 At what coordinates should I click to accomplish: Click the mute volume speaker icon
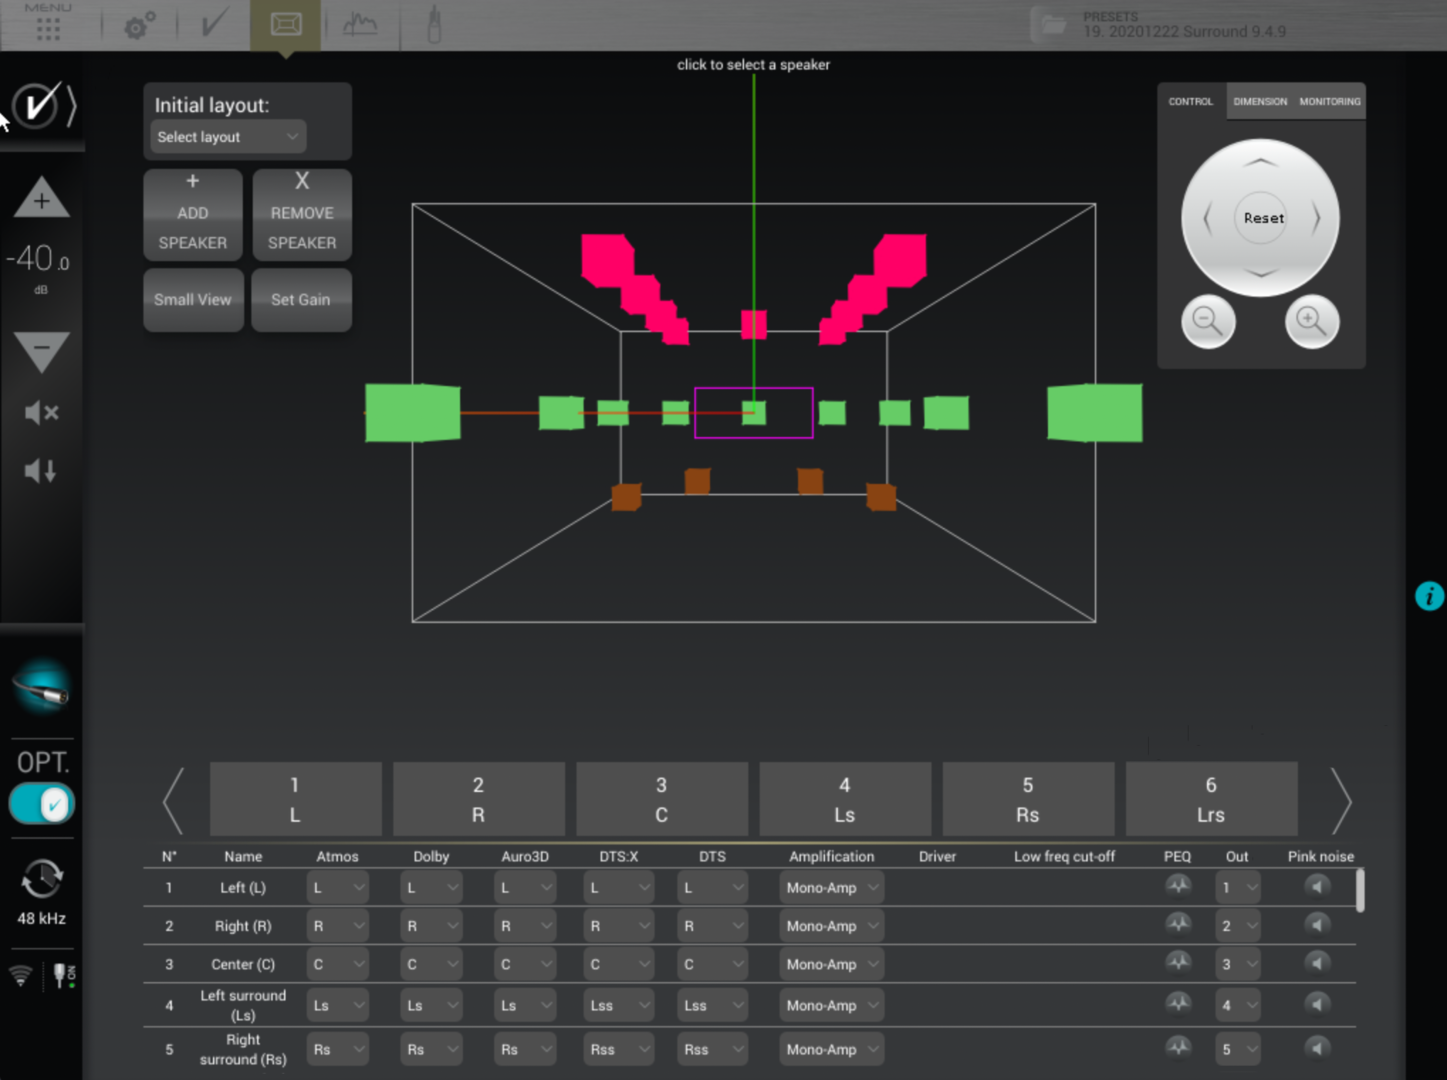point(41,412)
